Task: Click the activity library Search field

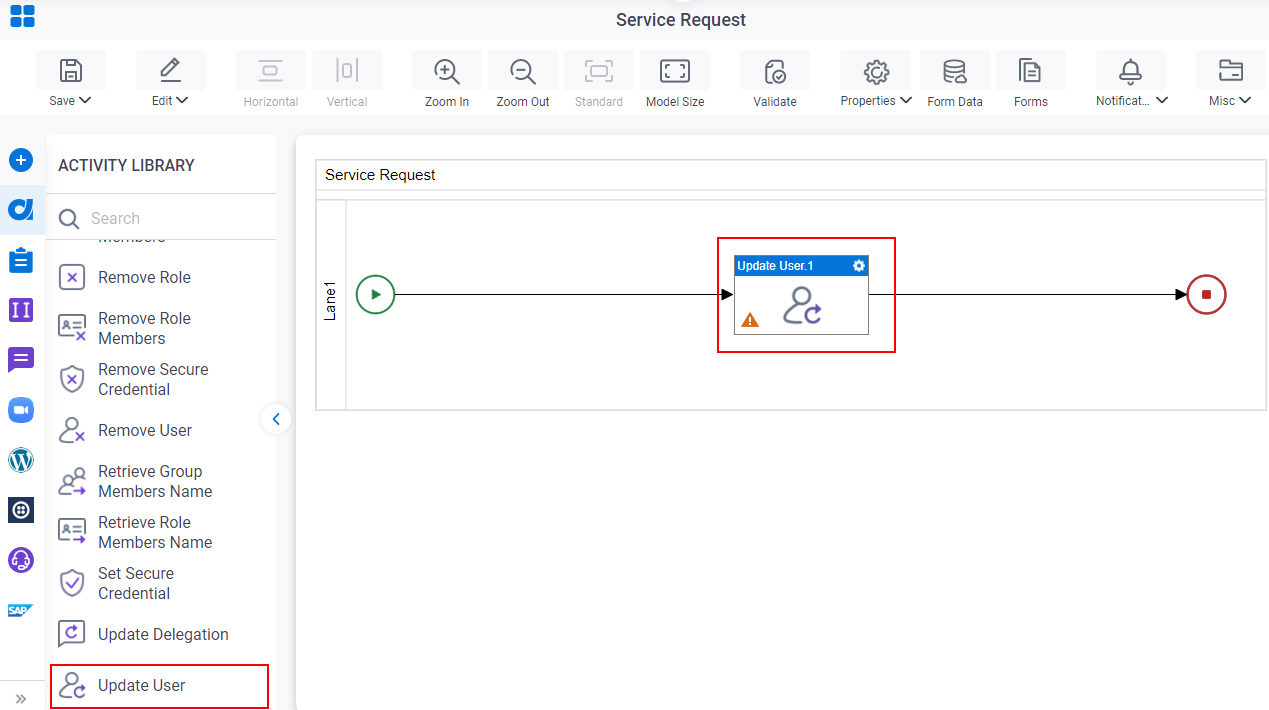Action: 163,218
